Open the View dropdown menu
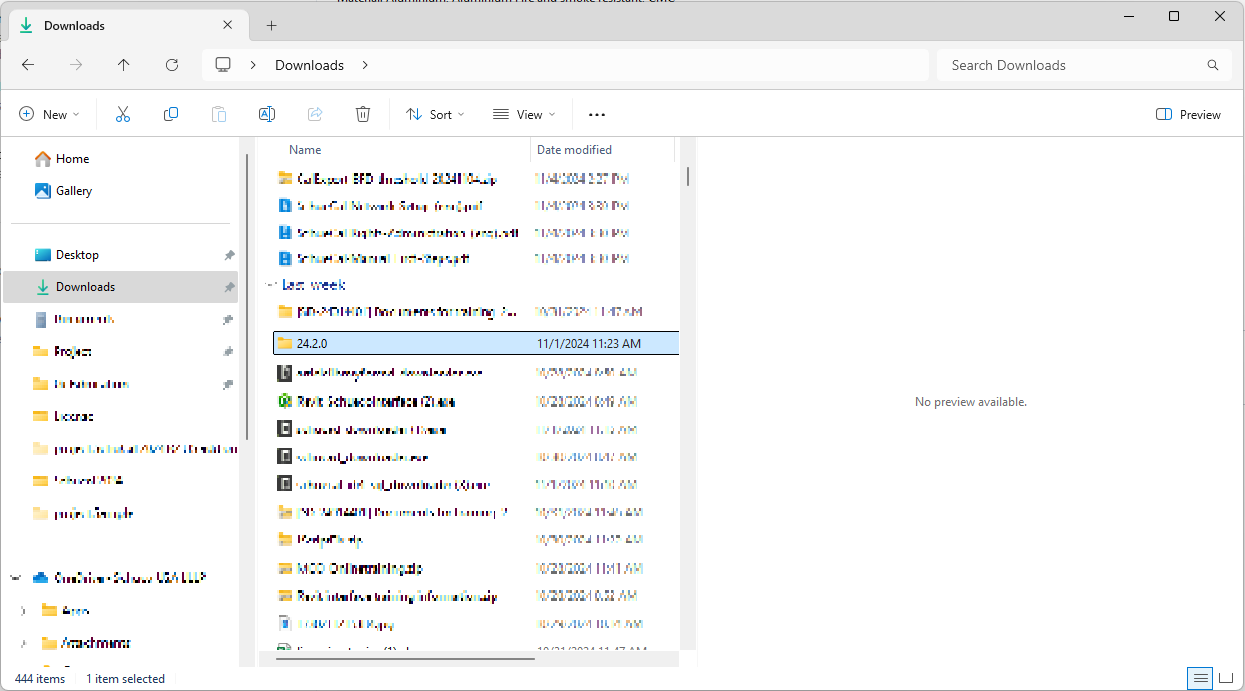The image size is (1245, 691). (524, 115)
